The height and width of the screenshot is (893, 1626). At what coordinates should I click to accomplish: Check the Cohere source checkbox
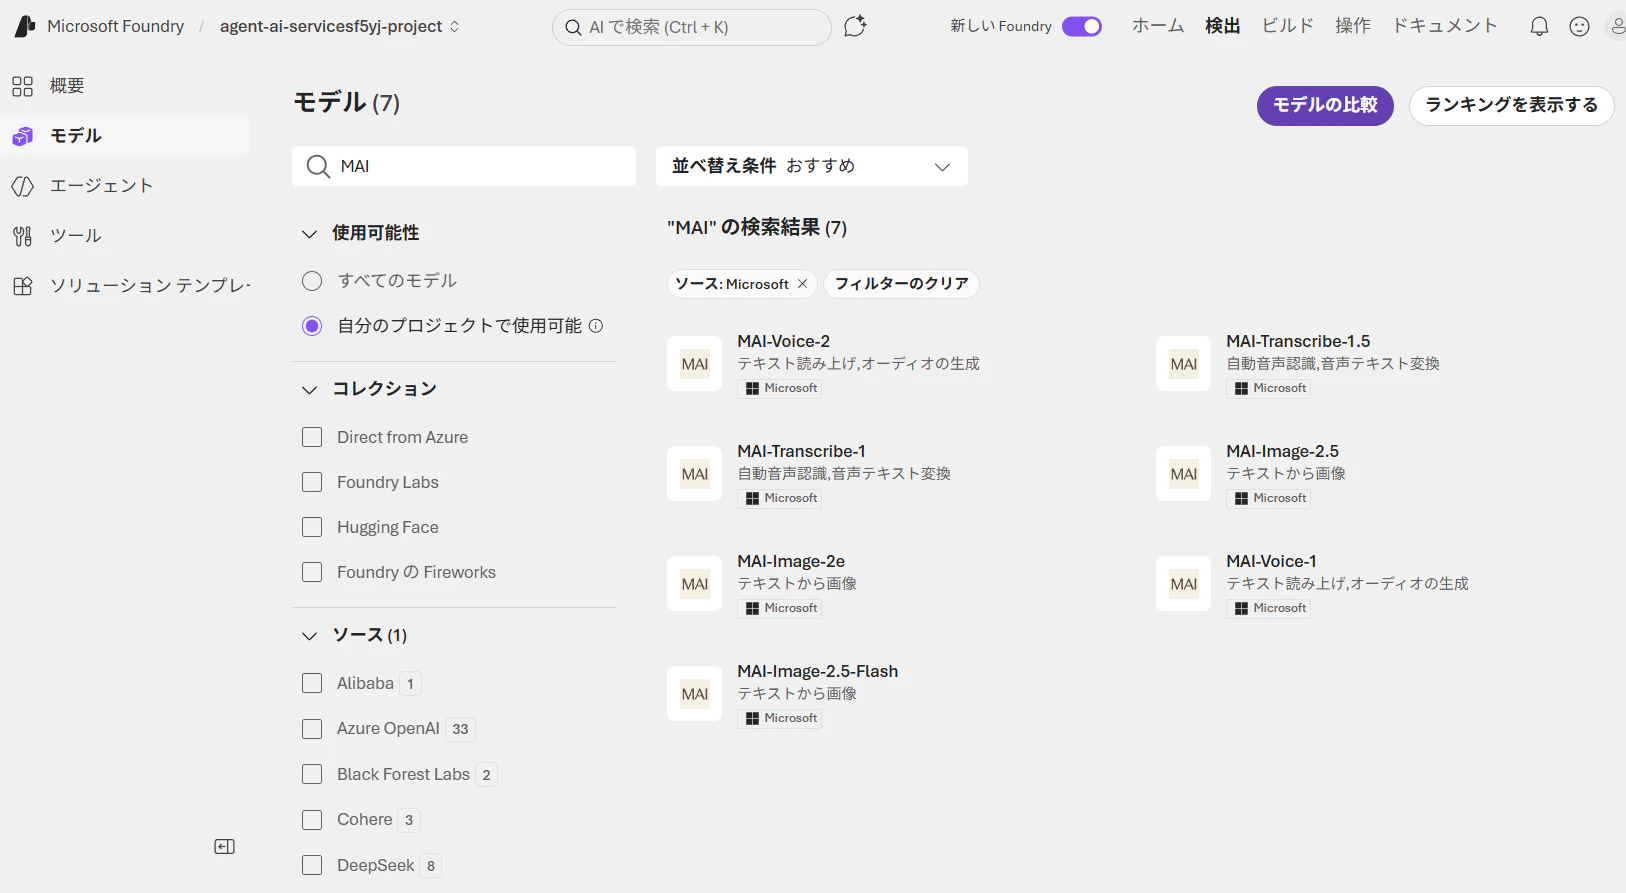pos(312,820)
